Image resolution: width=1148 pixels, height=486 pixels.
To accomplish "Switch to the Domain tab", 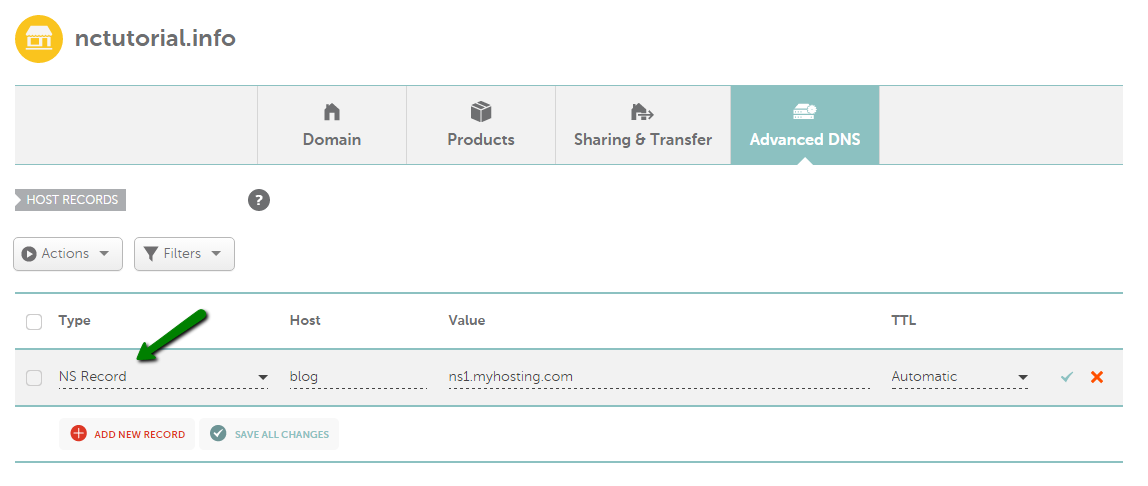I will 332,125.
